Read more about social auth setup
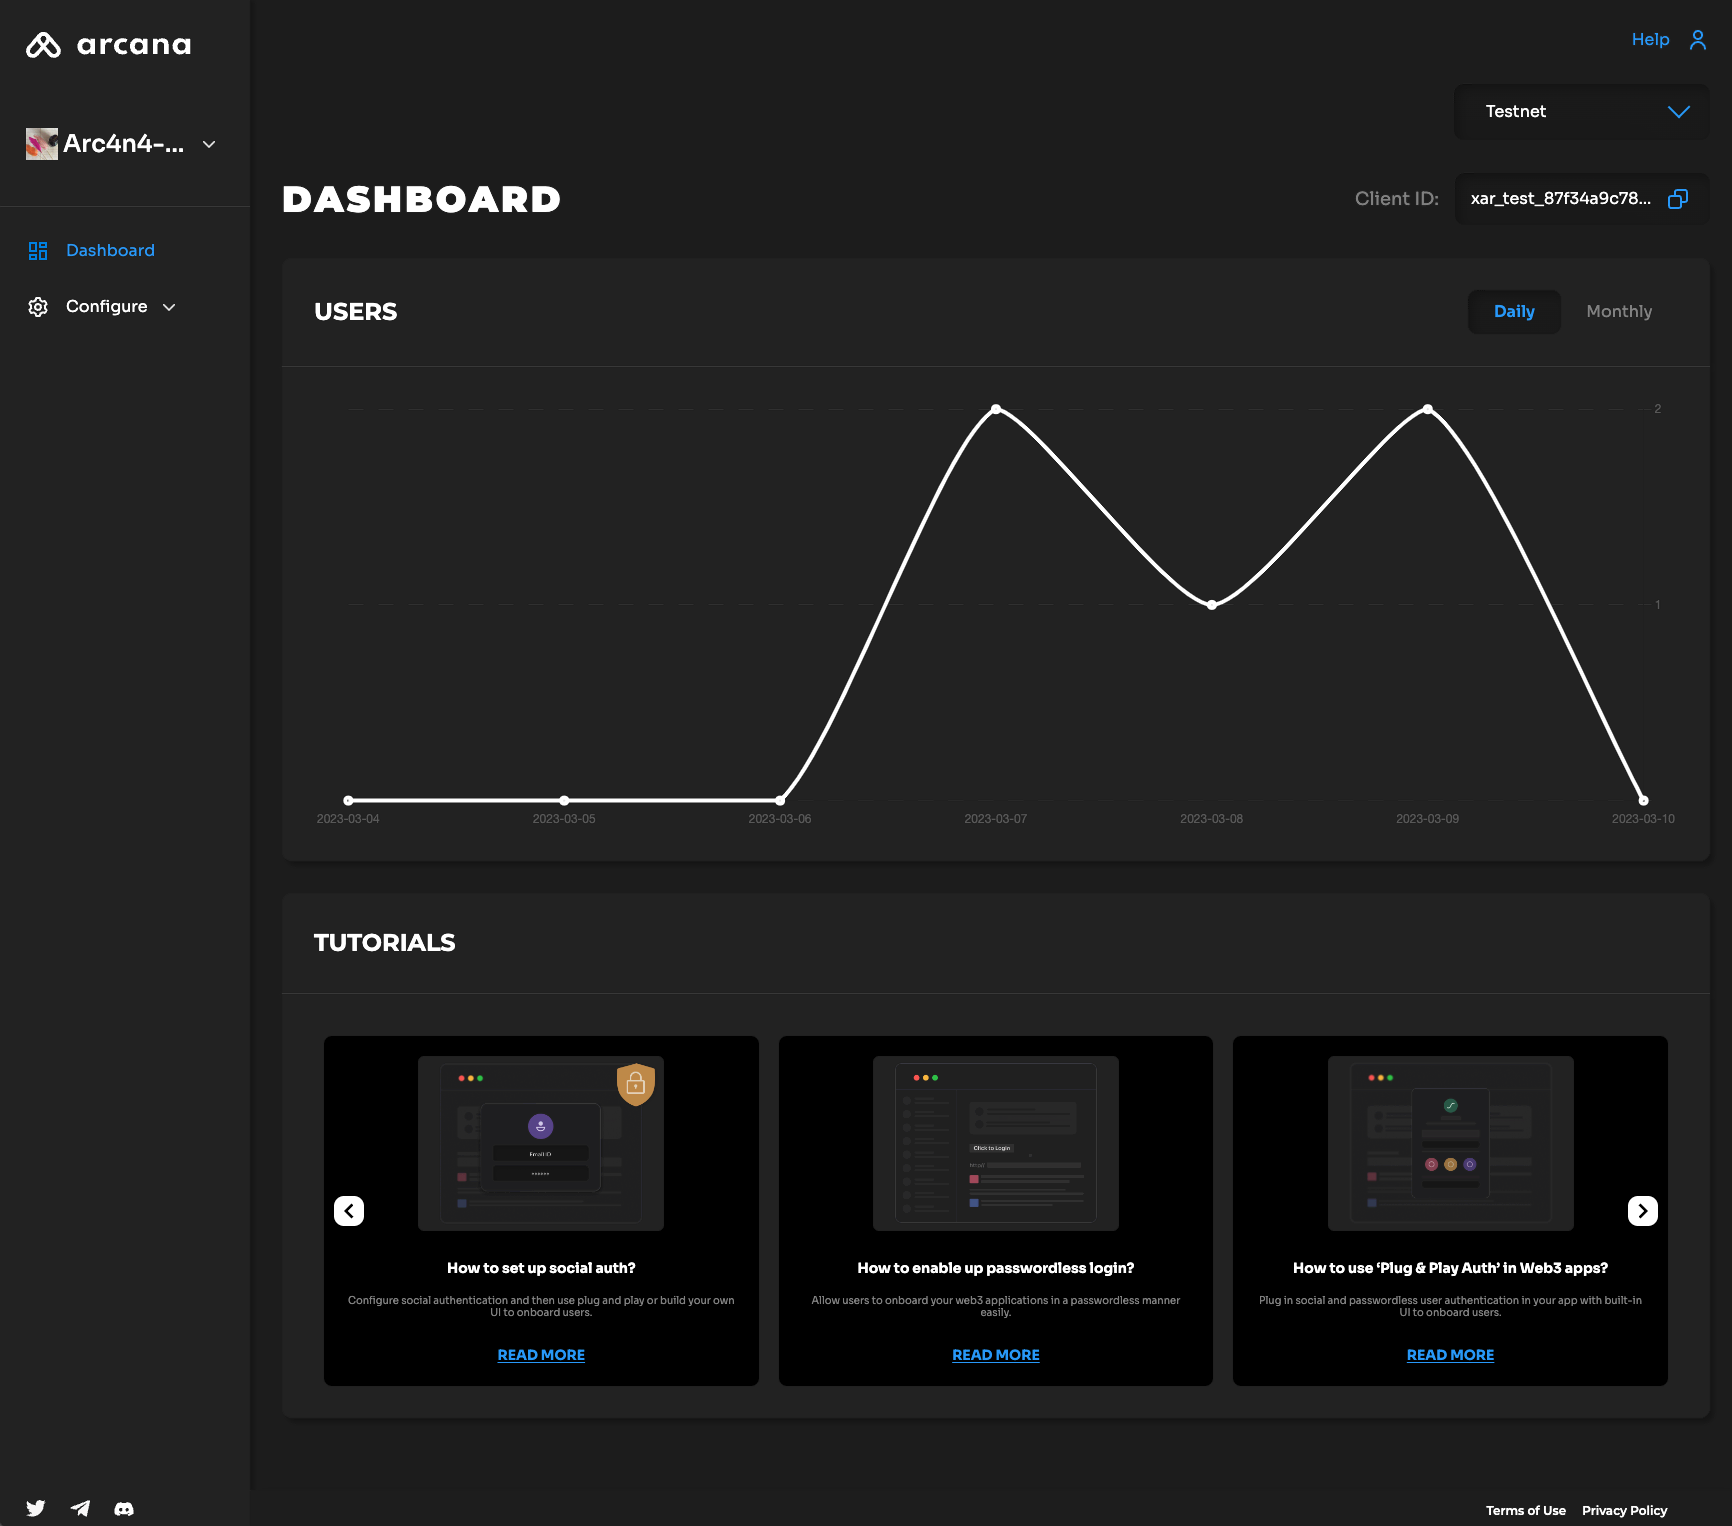 pyautogui.click(x=541, y=1355)
